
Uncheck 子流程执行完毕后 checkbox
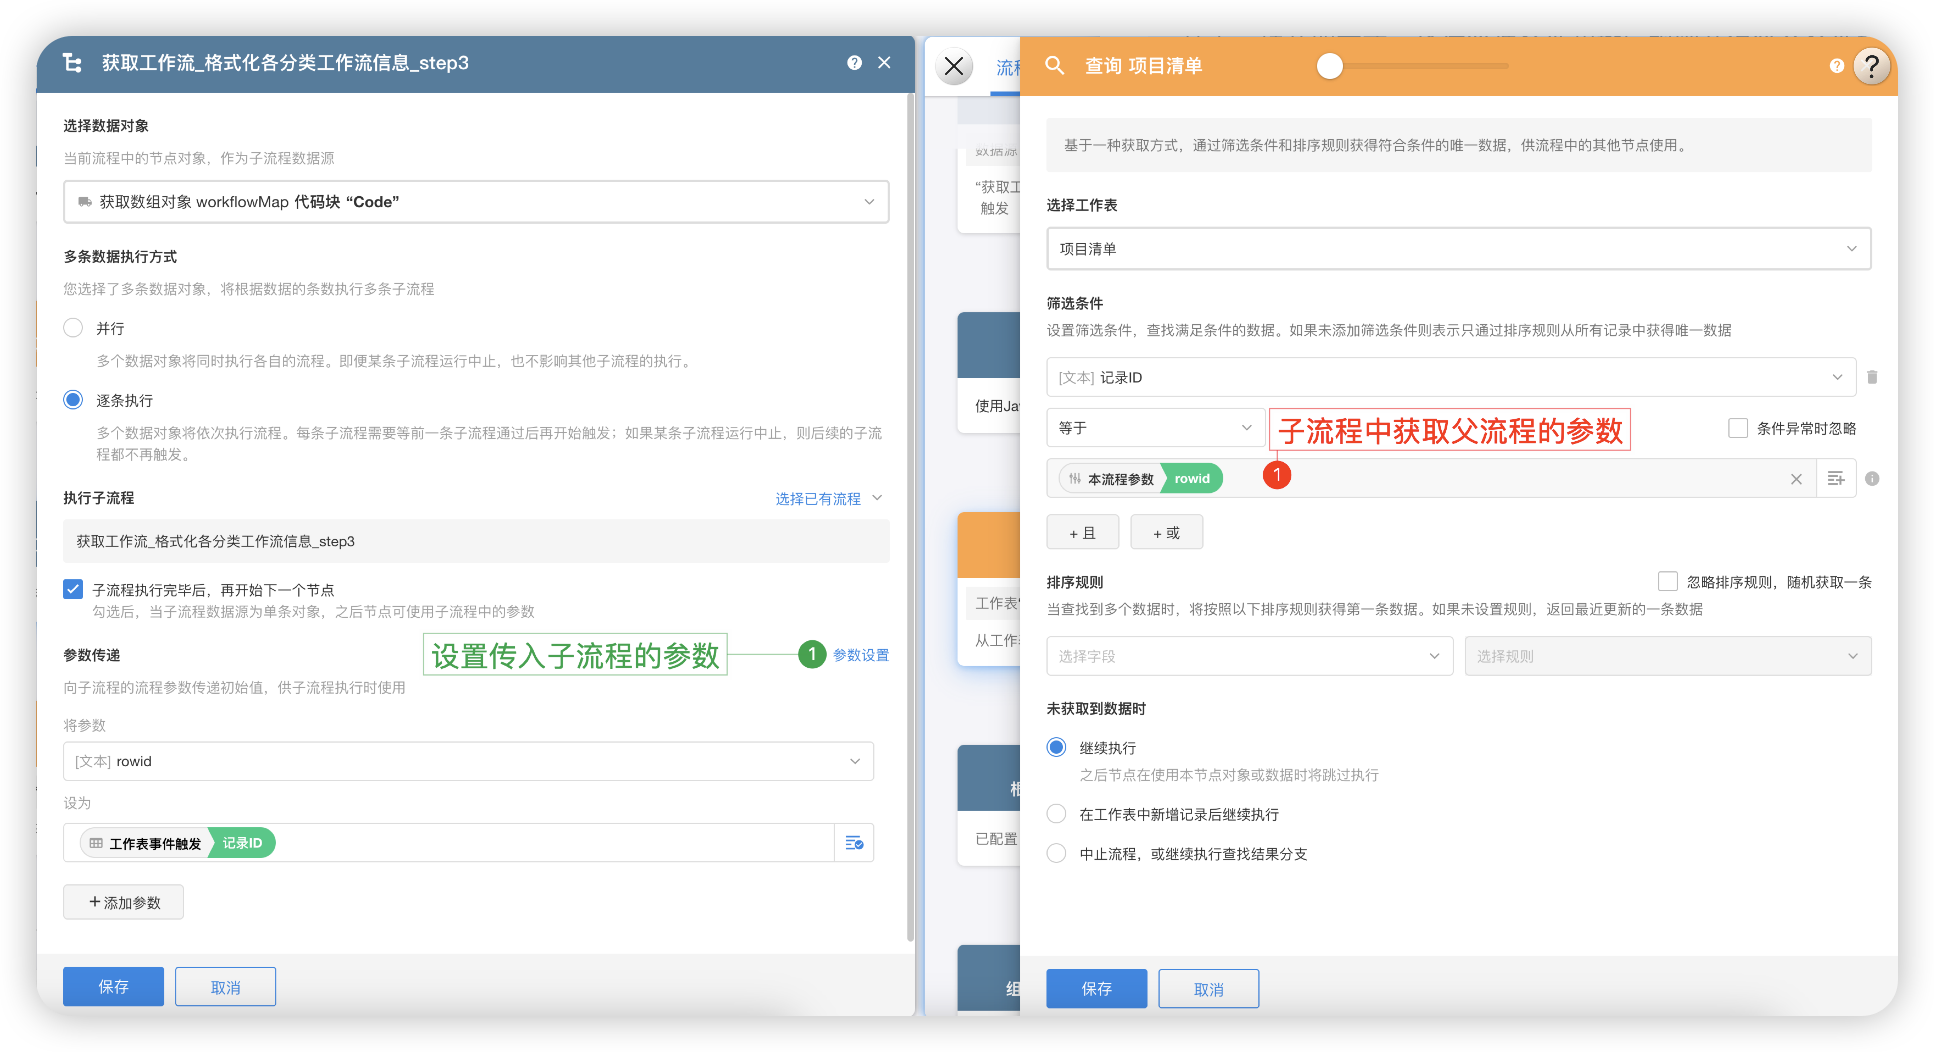click(73, 589)
